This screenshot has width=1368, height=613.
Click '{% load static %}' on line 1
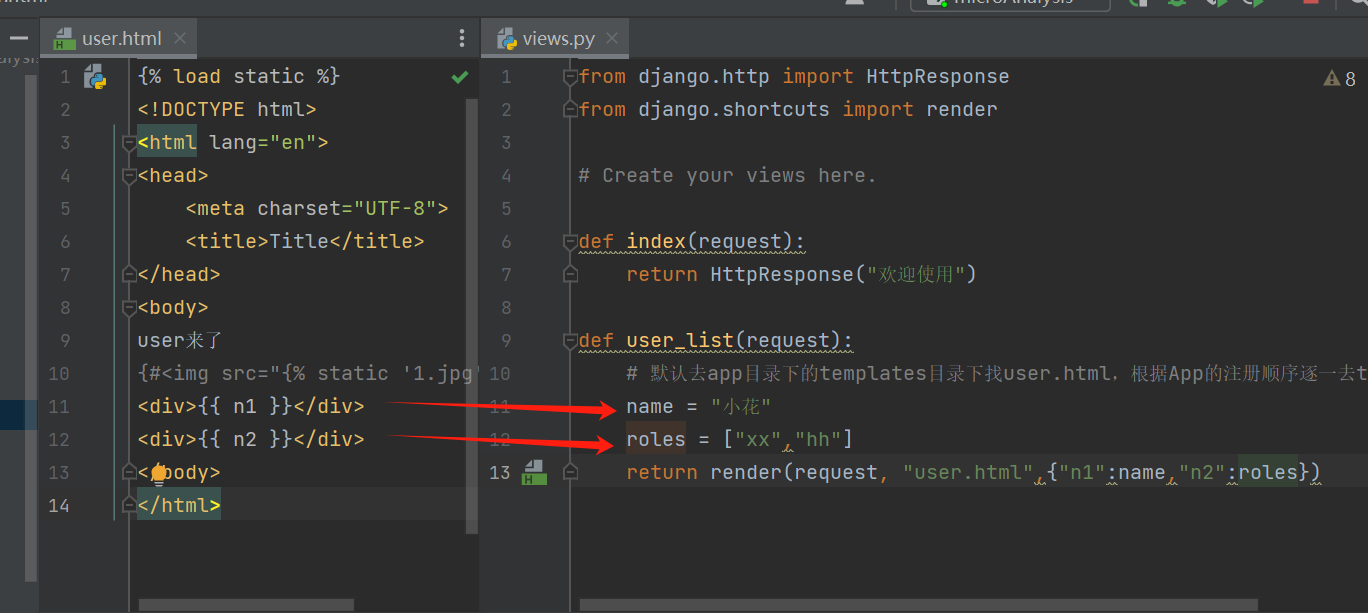click(239, 77)
